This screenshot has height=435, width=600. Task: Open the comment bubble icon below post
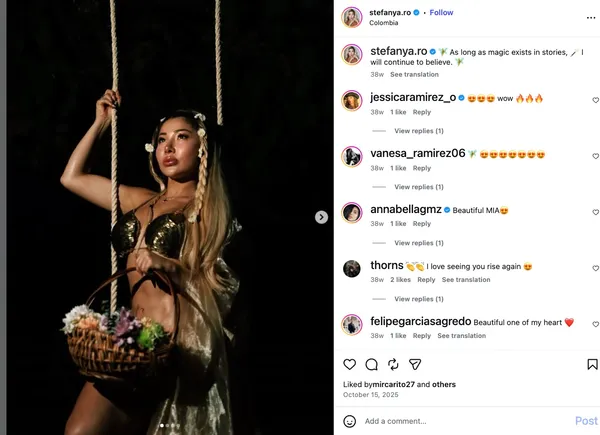371,365
